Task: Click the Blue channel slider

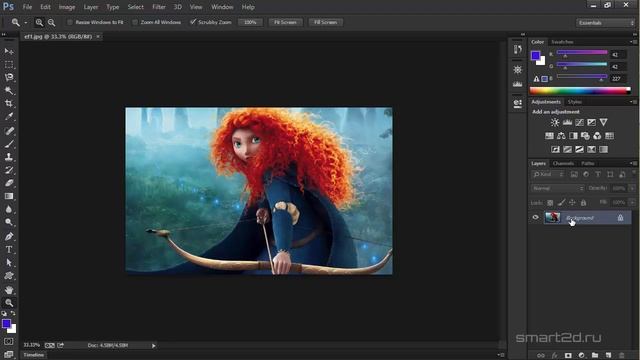Action: coord(582,76)
